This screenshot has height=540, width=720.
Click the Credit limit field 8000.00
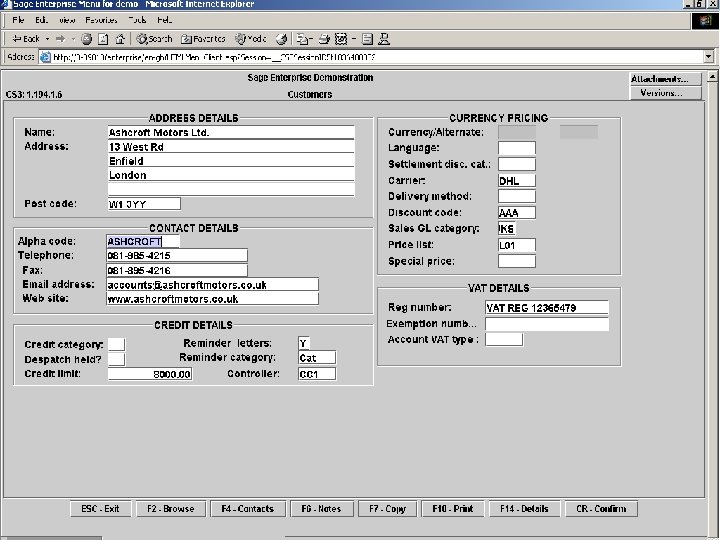tap(150, 374)
